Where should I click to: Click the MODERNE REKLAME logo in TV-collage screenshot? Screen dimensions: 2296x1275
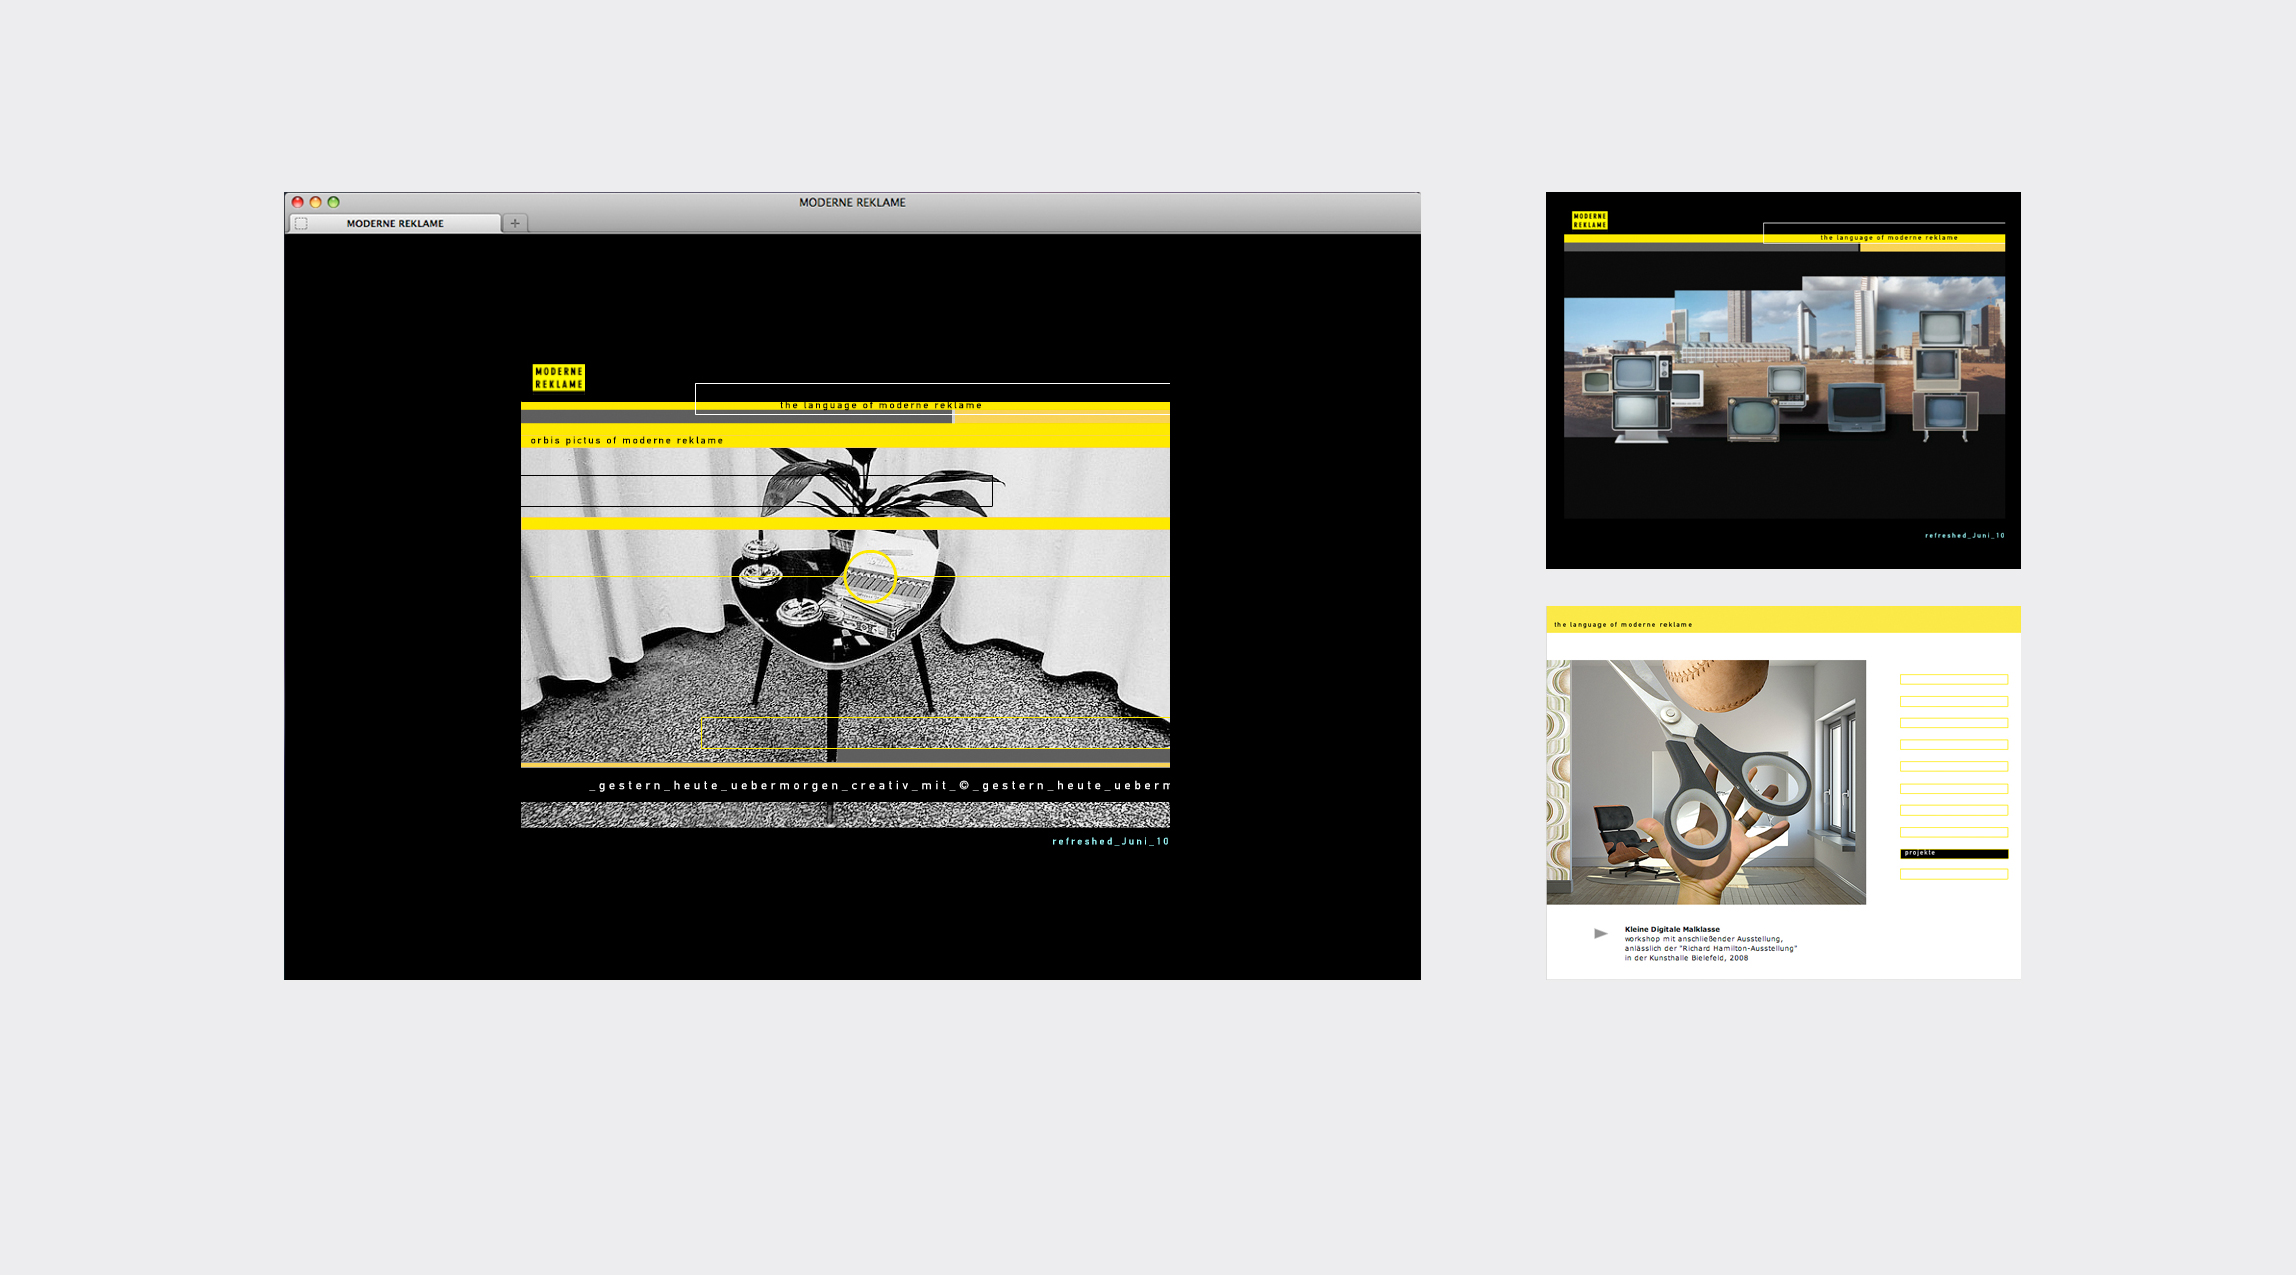(1589, 220)
